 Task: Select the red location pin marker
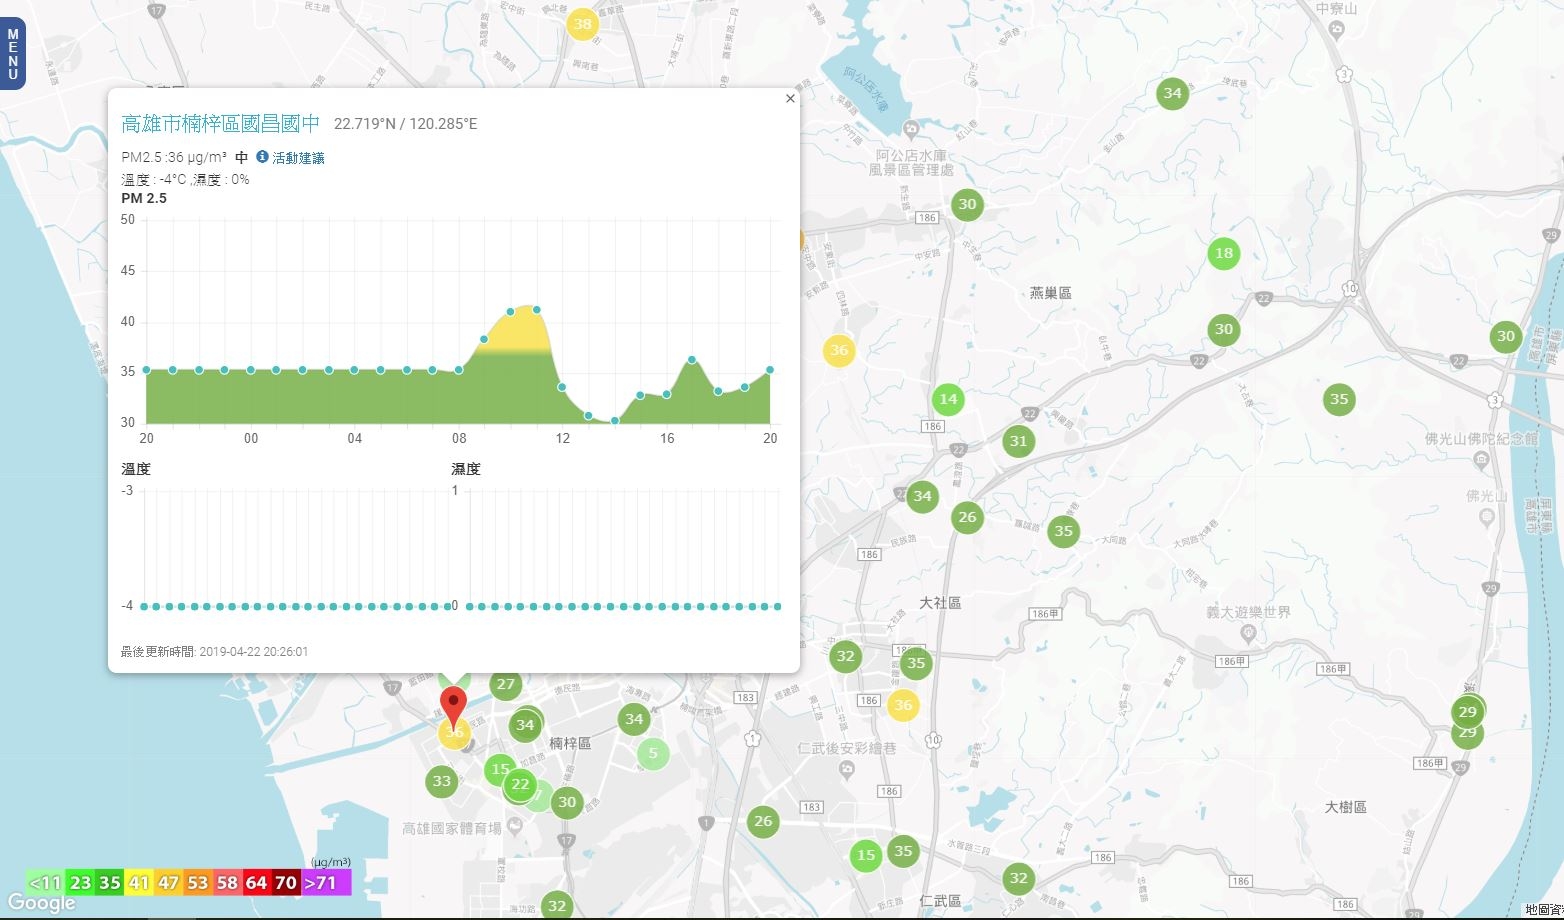coord(454,709)
